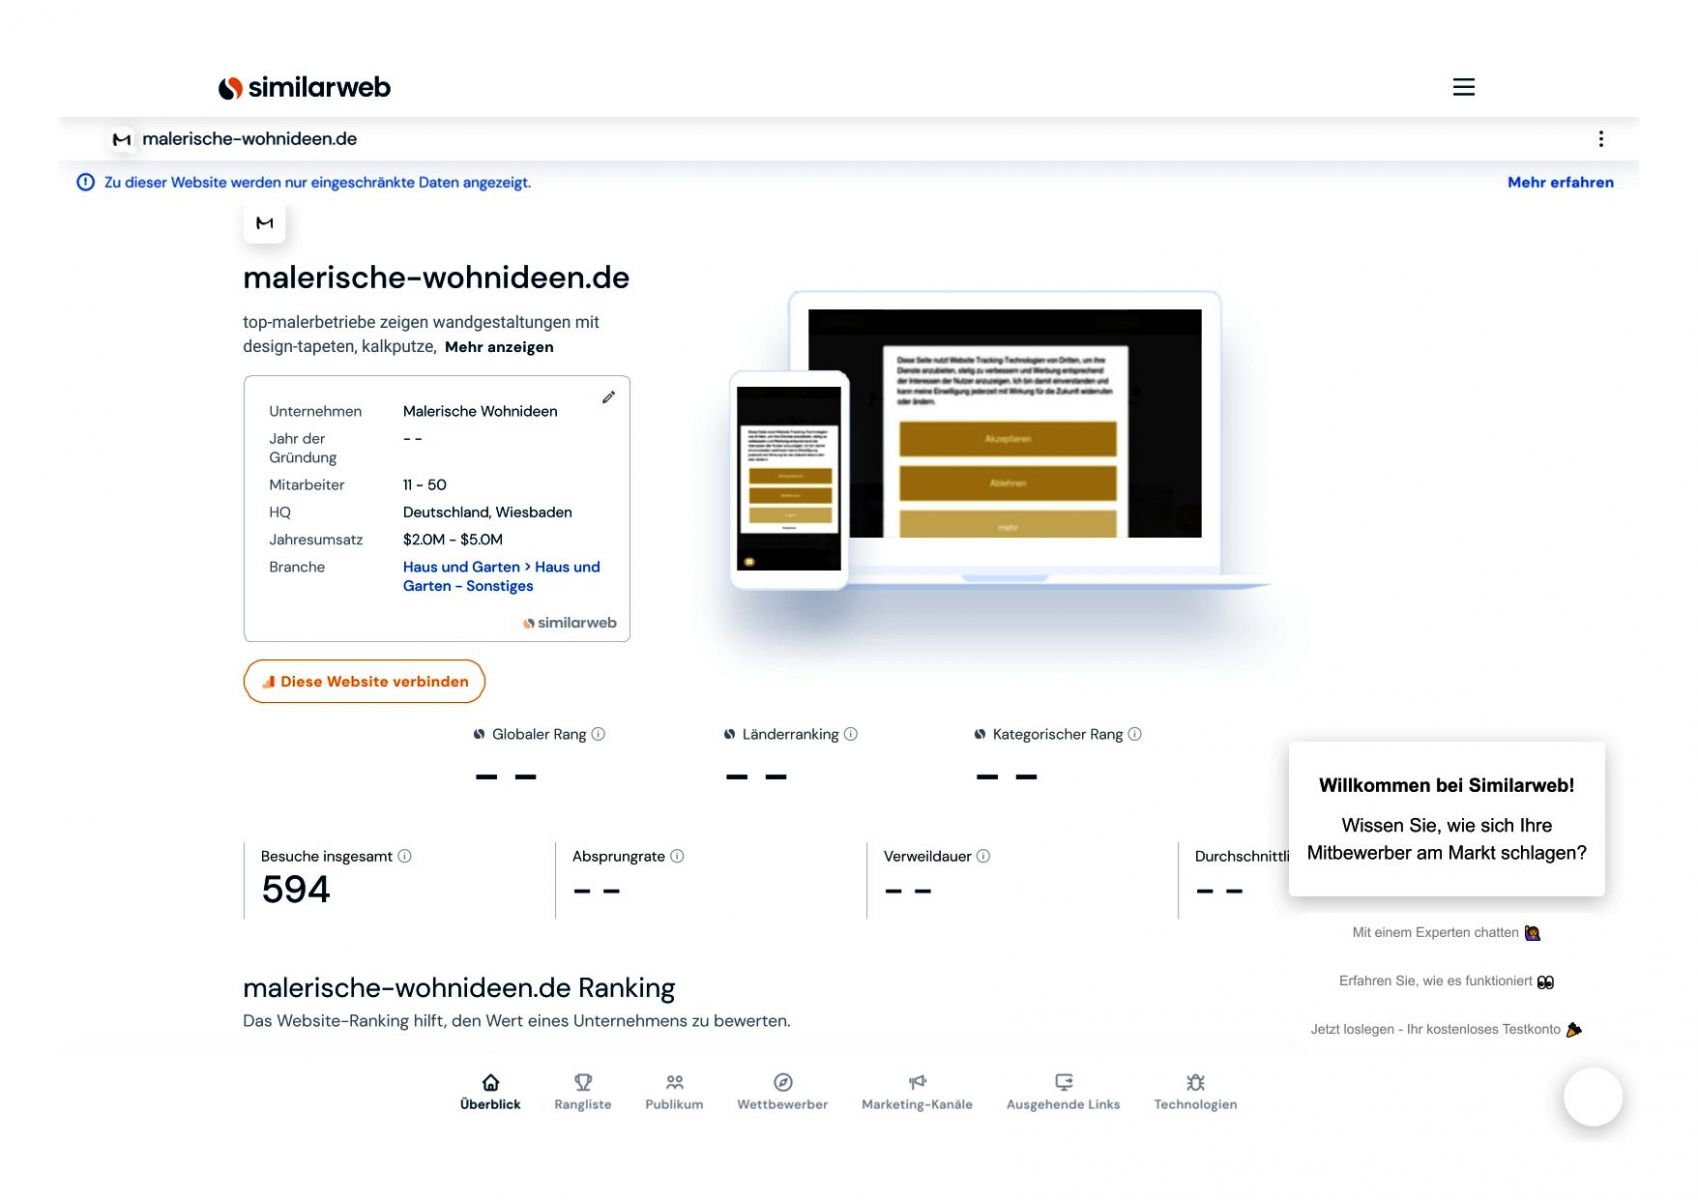Click the round chat bubble button
The width and height of the screenshot is (1698, 1200).
(1592, 1096)
